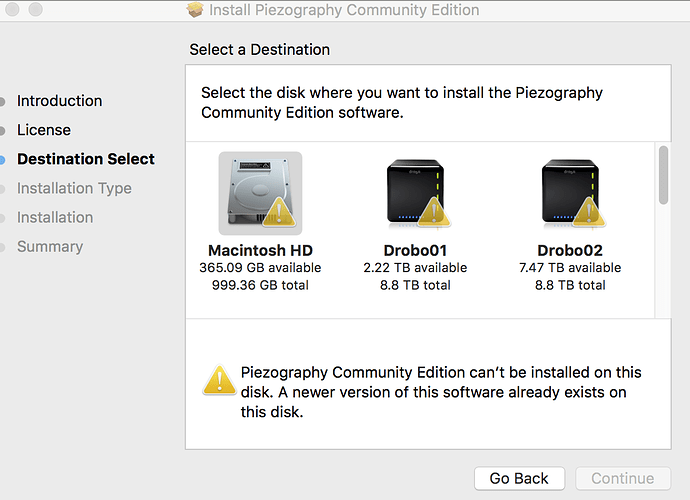Click the '8.8 TB total' text under Drobo02

click(x=570, y=285)
